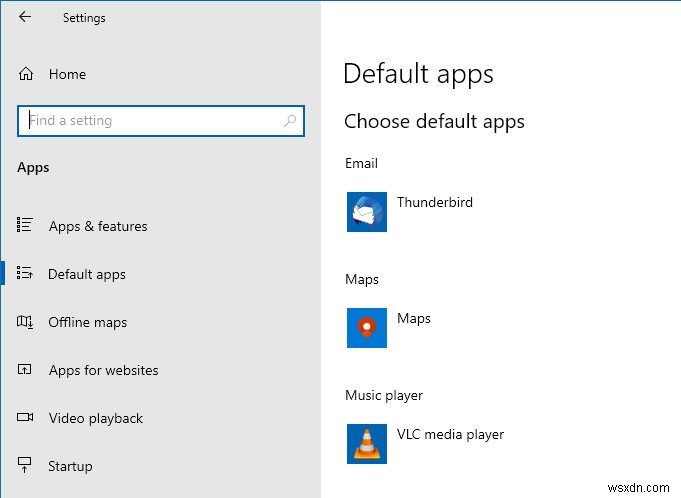The image size is (681, 498).
Task: Open Offline maps settings
Action: coord(88,323)
